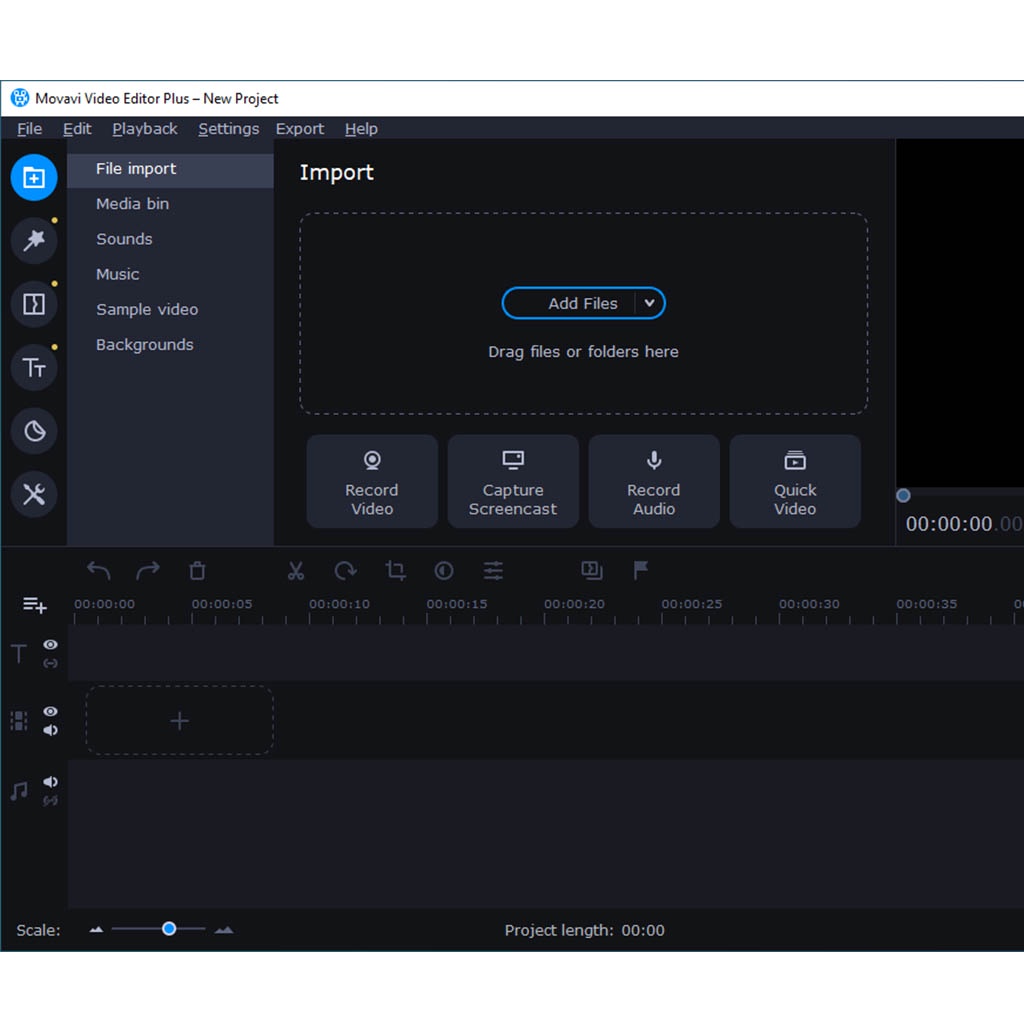Select Sample video in import list
1024x1024 pixels.
pyautogui.click(x=147, y=309)
